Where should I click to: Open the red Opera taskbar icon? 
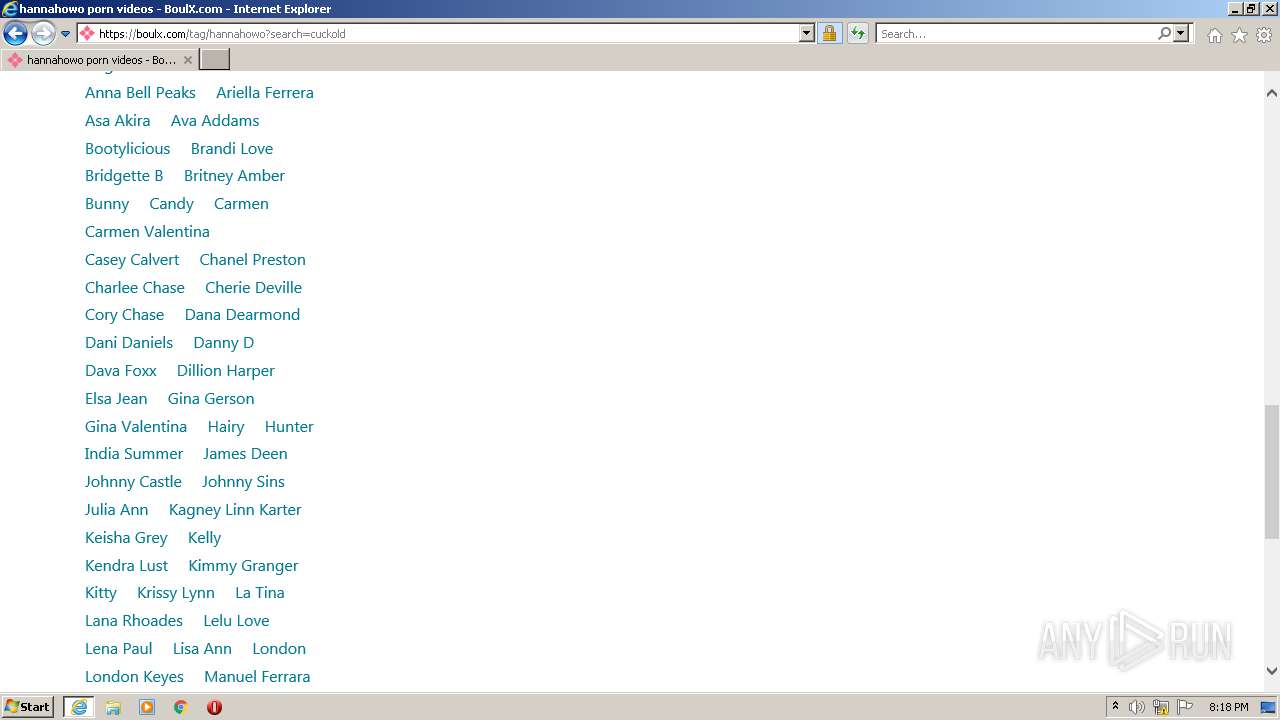[214, 707]
